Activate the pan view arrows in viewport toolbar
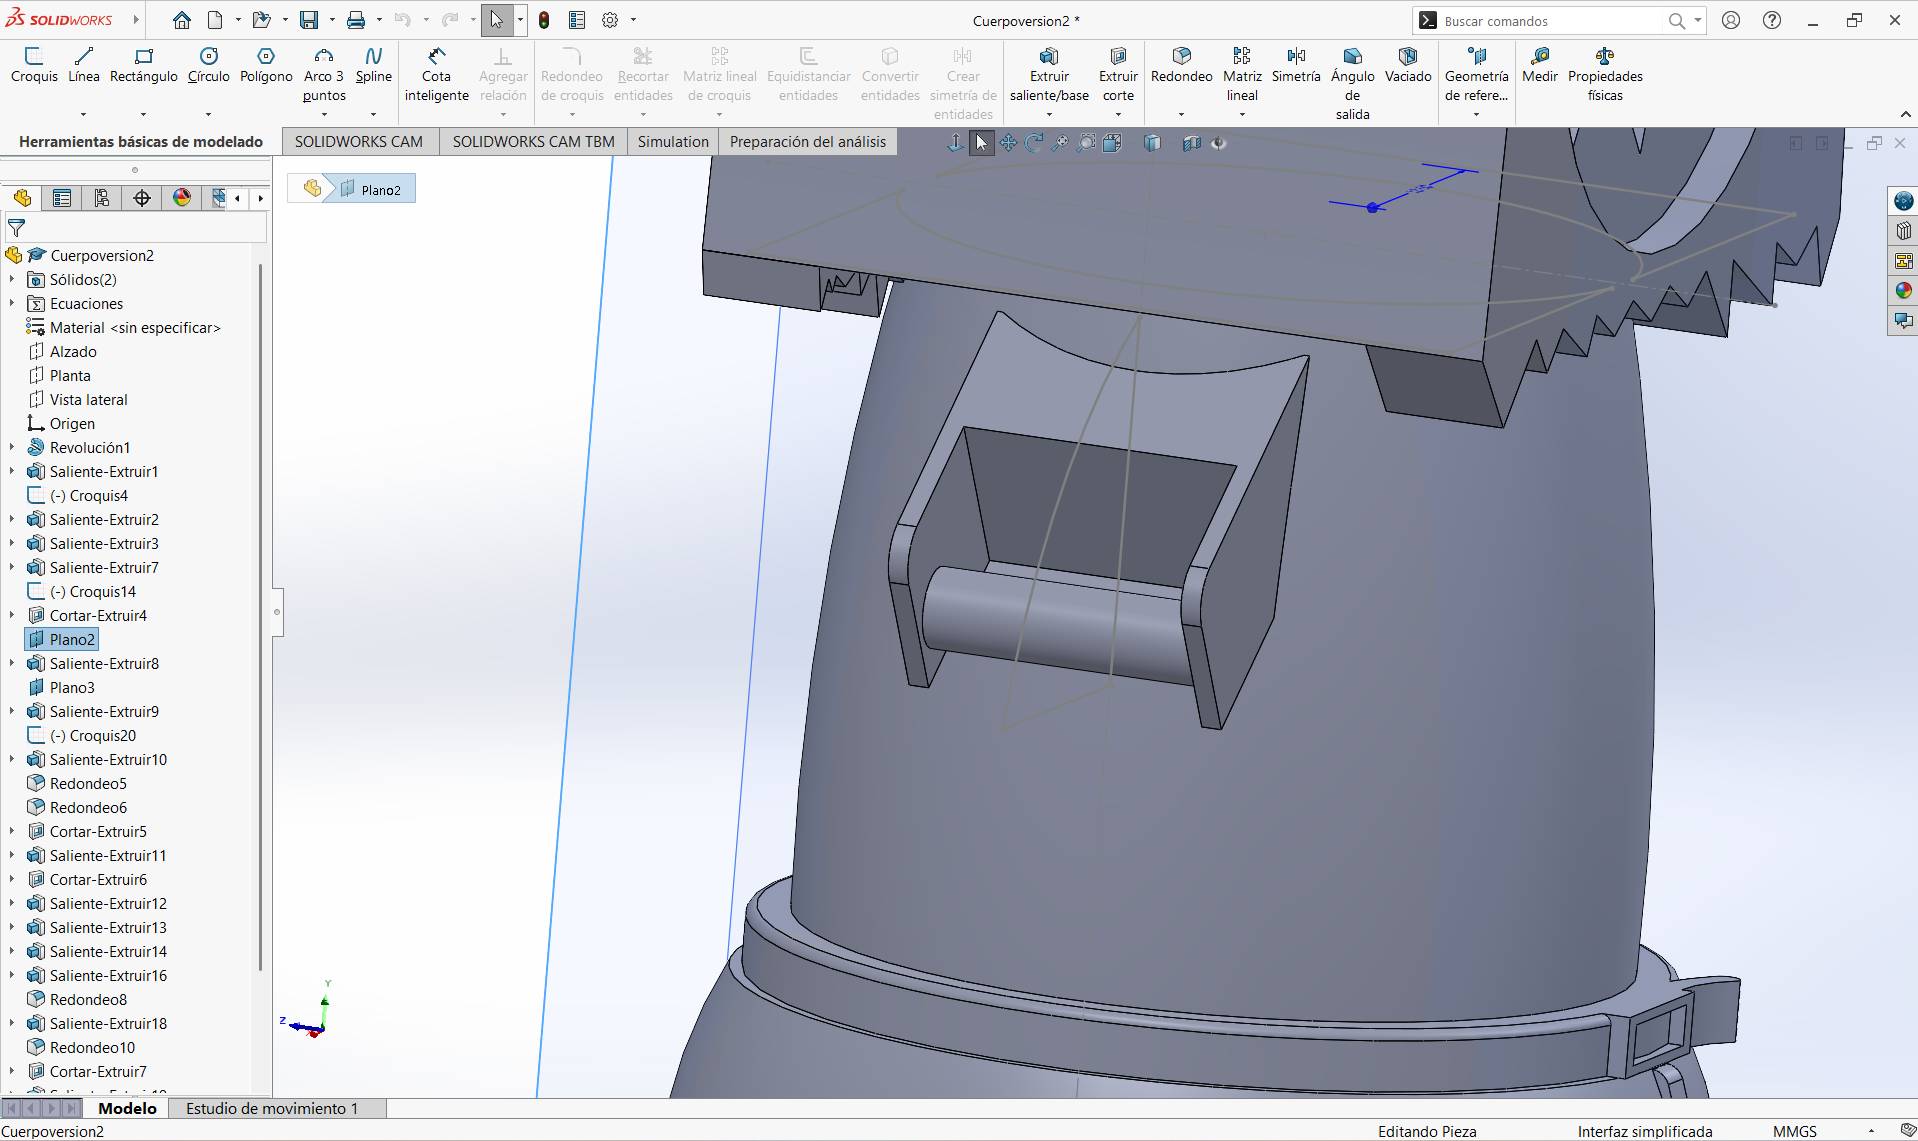Image resolution: width=1918 pixels, height=1141 pixels. point(1008,143)
